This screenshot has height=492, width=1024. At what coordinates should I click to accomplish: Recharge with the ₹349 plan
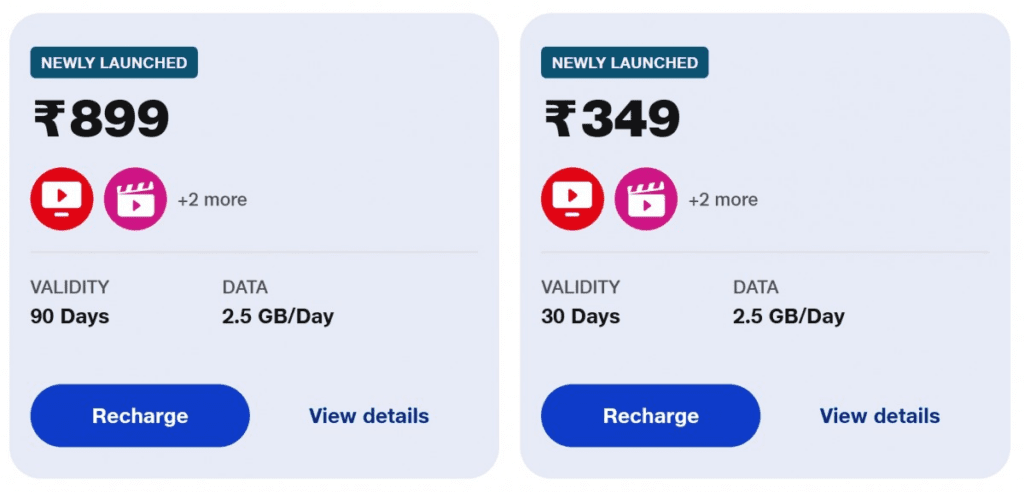pos(650,416)
